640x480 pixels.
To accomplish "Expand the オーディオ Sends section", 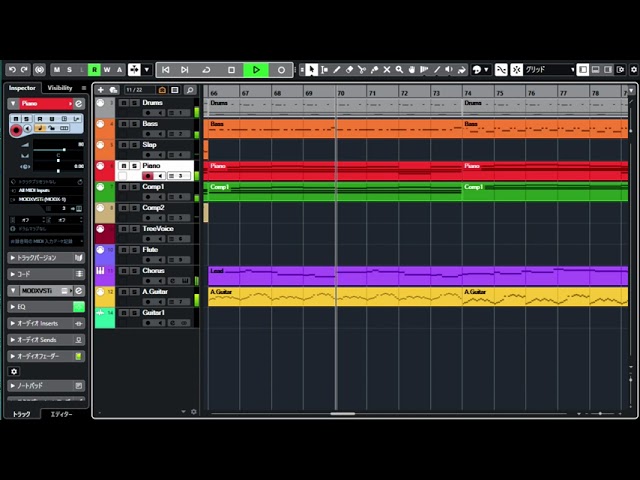I will (x=46, y=340).
